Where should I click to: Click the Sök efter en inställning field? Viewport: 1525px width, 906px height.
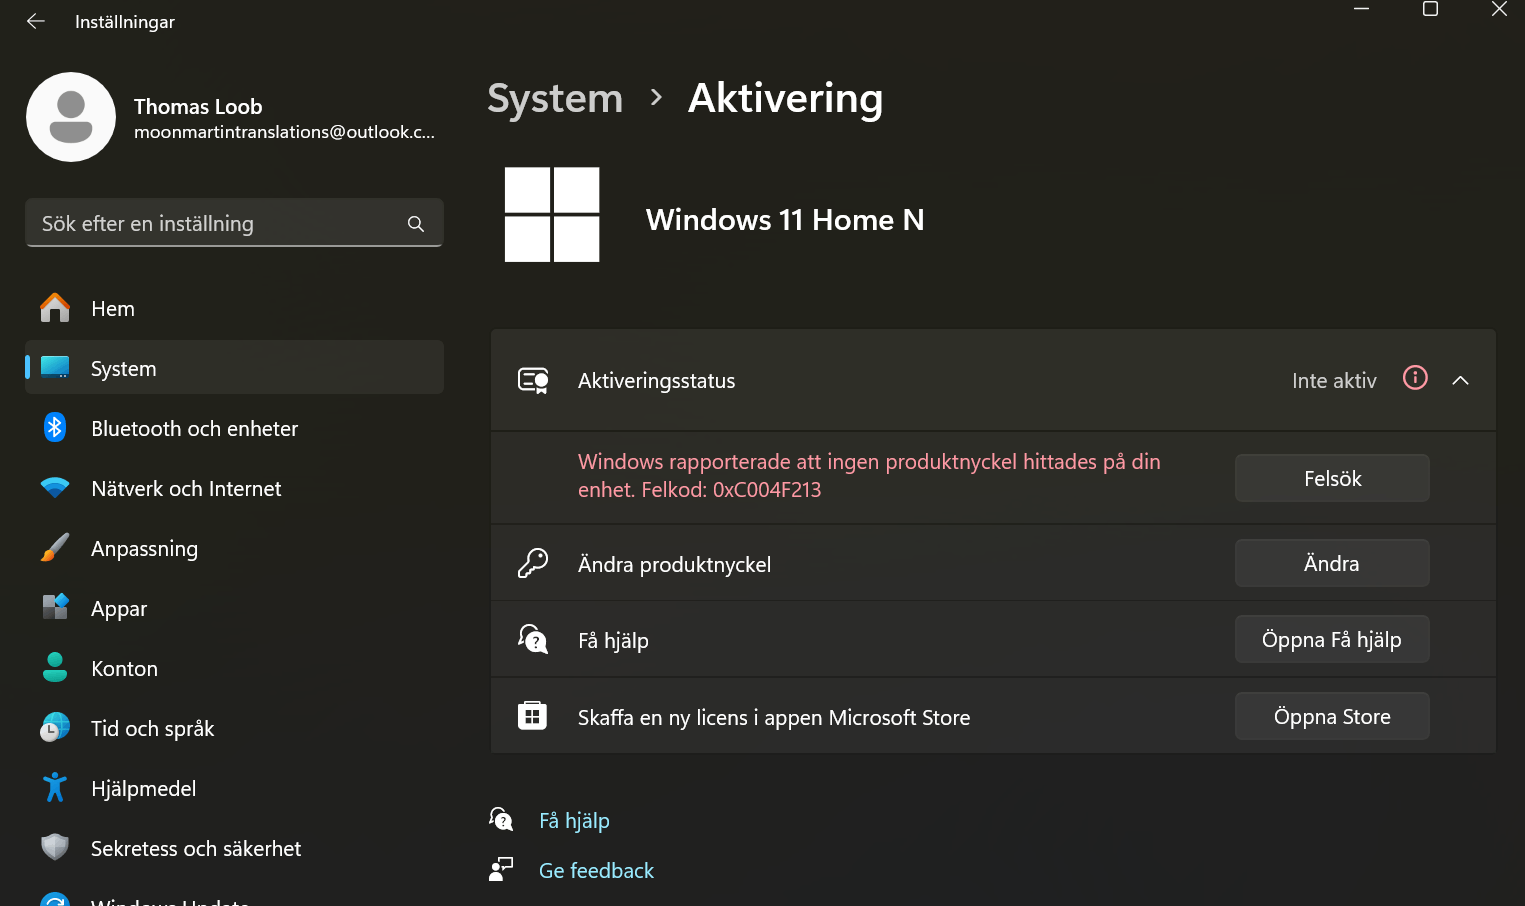click(234, 223)
